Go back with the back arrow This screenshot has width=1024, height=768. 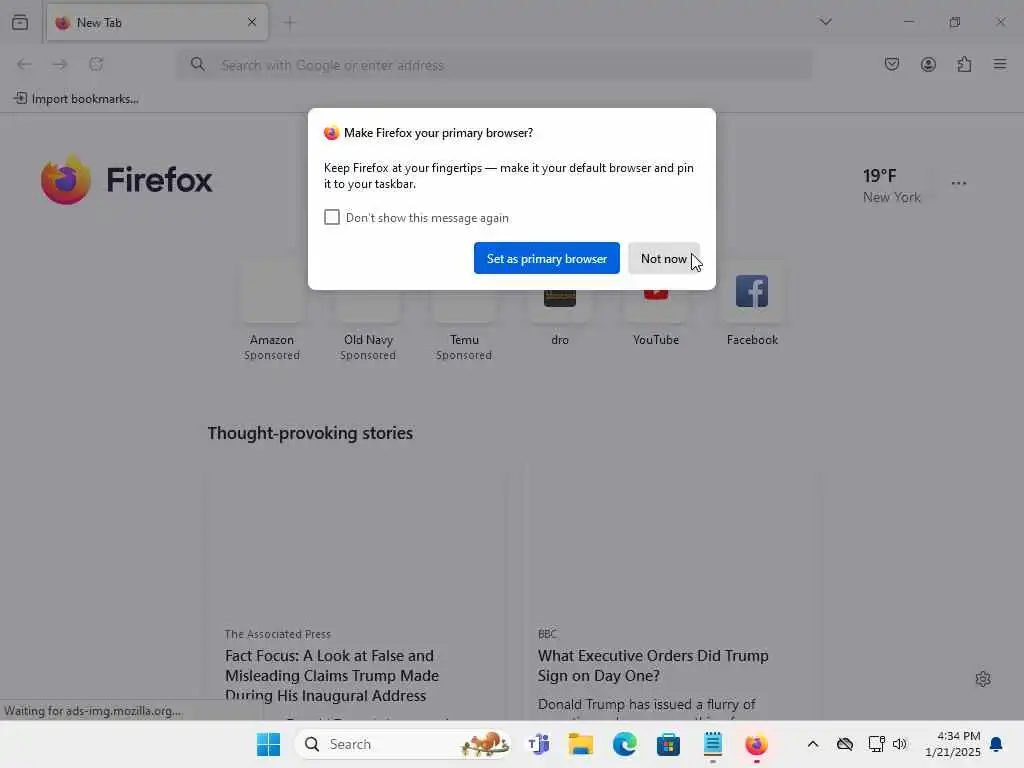pyautogui.click(x=24, y=64)
